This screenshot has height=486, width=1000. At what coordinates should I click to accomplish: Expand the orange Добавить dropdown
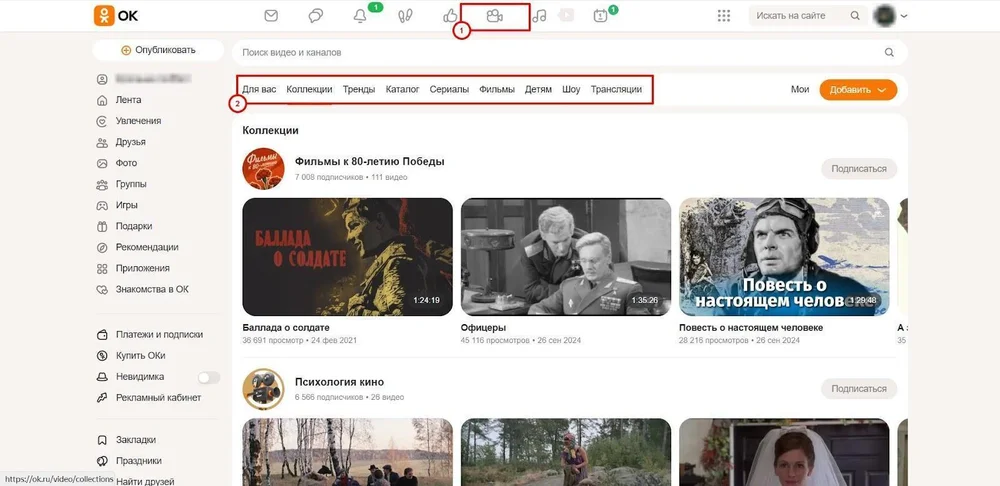pyautogui.click(x=858, y=90)
